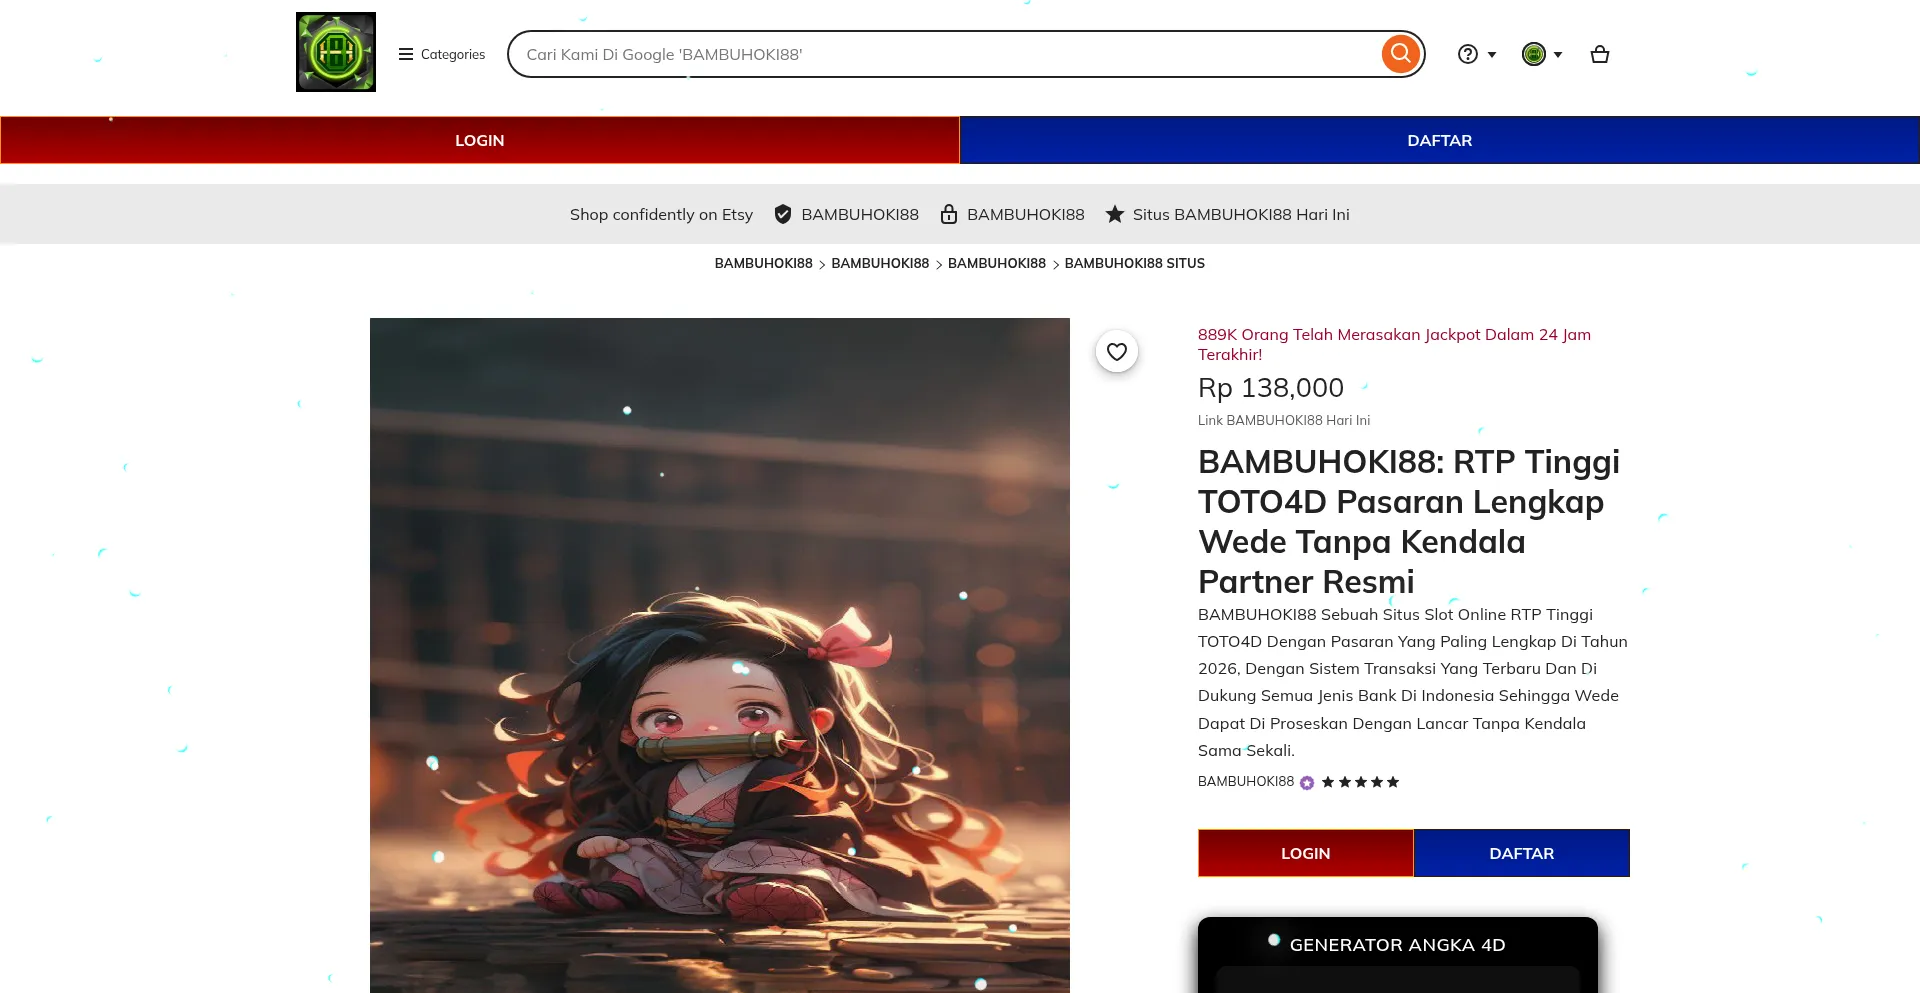Click the red LOGIN button under rating
This screenshot has height=993, width=1920.
pos(1306,853)
